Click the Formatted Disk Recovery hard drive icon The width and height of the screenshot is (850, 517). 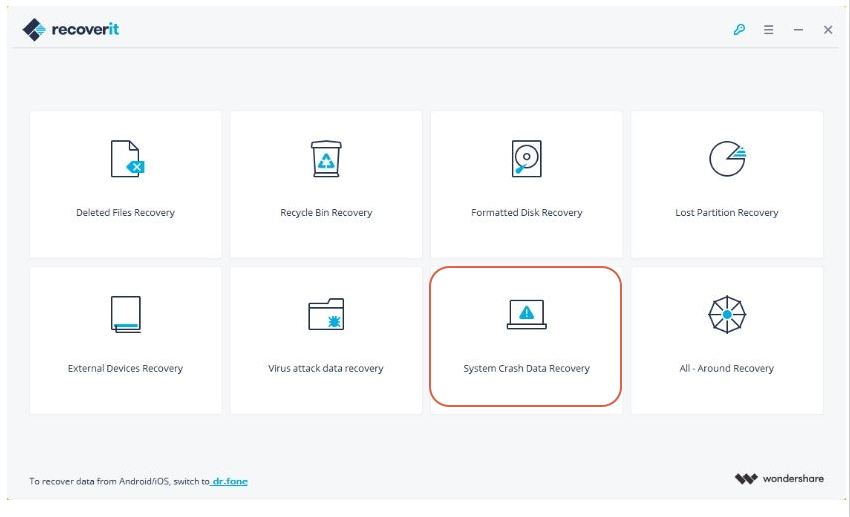[526, 159]
